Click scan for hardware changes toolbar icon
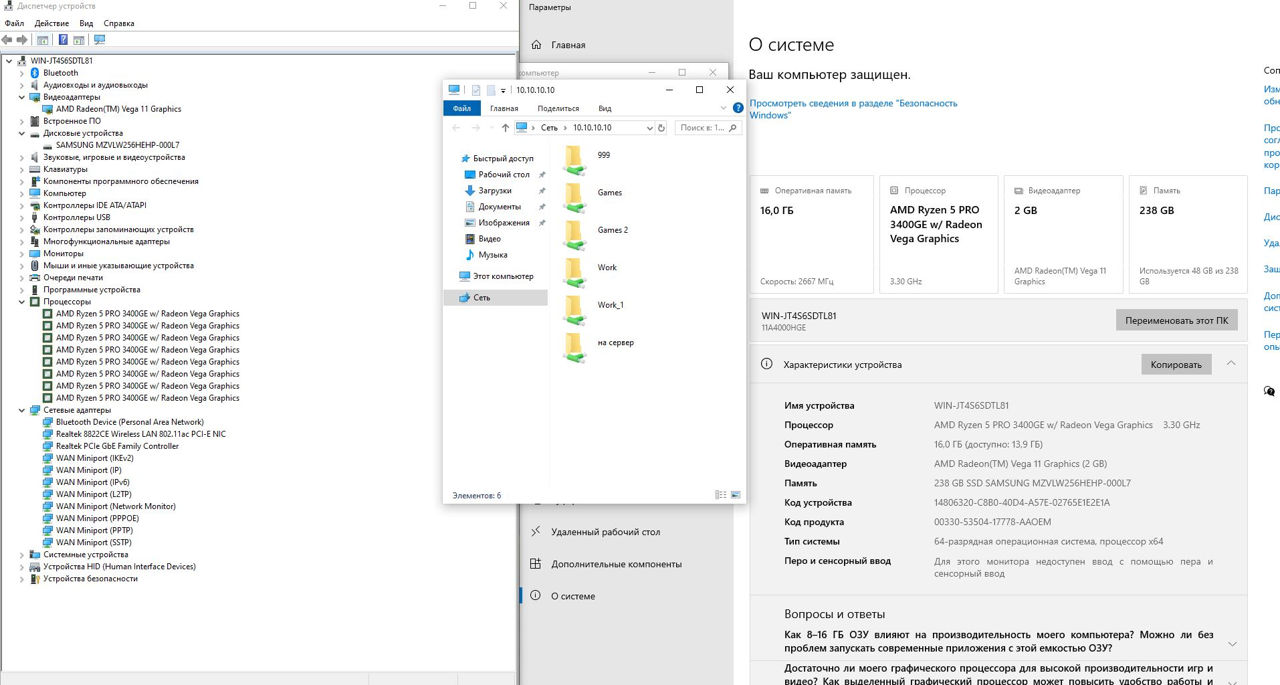 coord(99,40)
